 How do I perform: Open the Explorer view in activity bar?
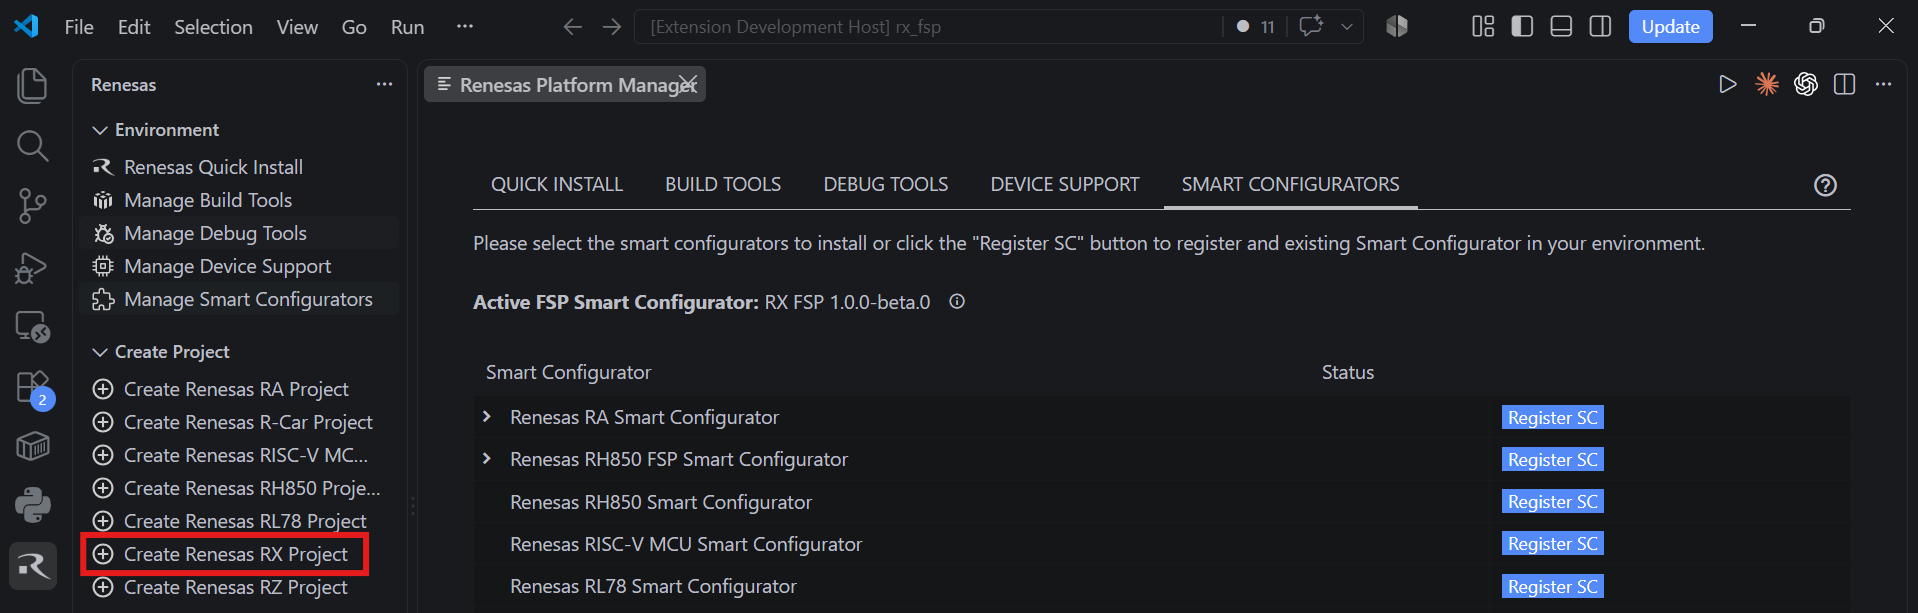click(x=32, y=86)
